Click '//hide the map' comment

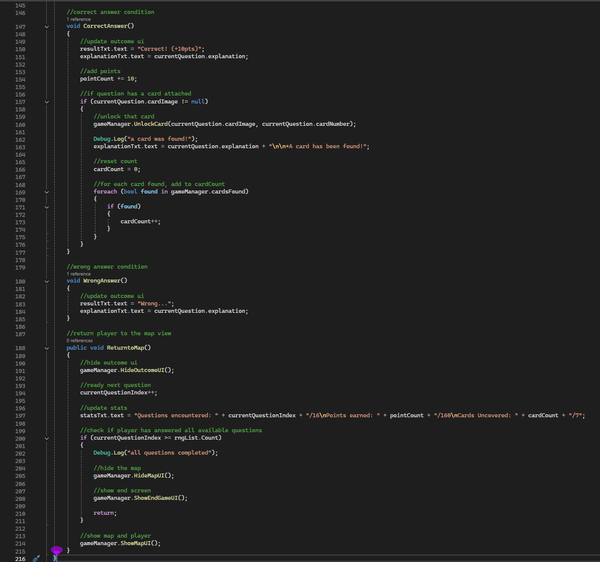pyautogui.click(x=117, y=468)
